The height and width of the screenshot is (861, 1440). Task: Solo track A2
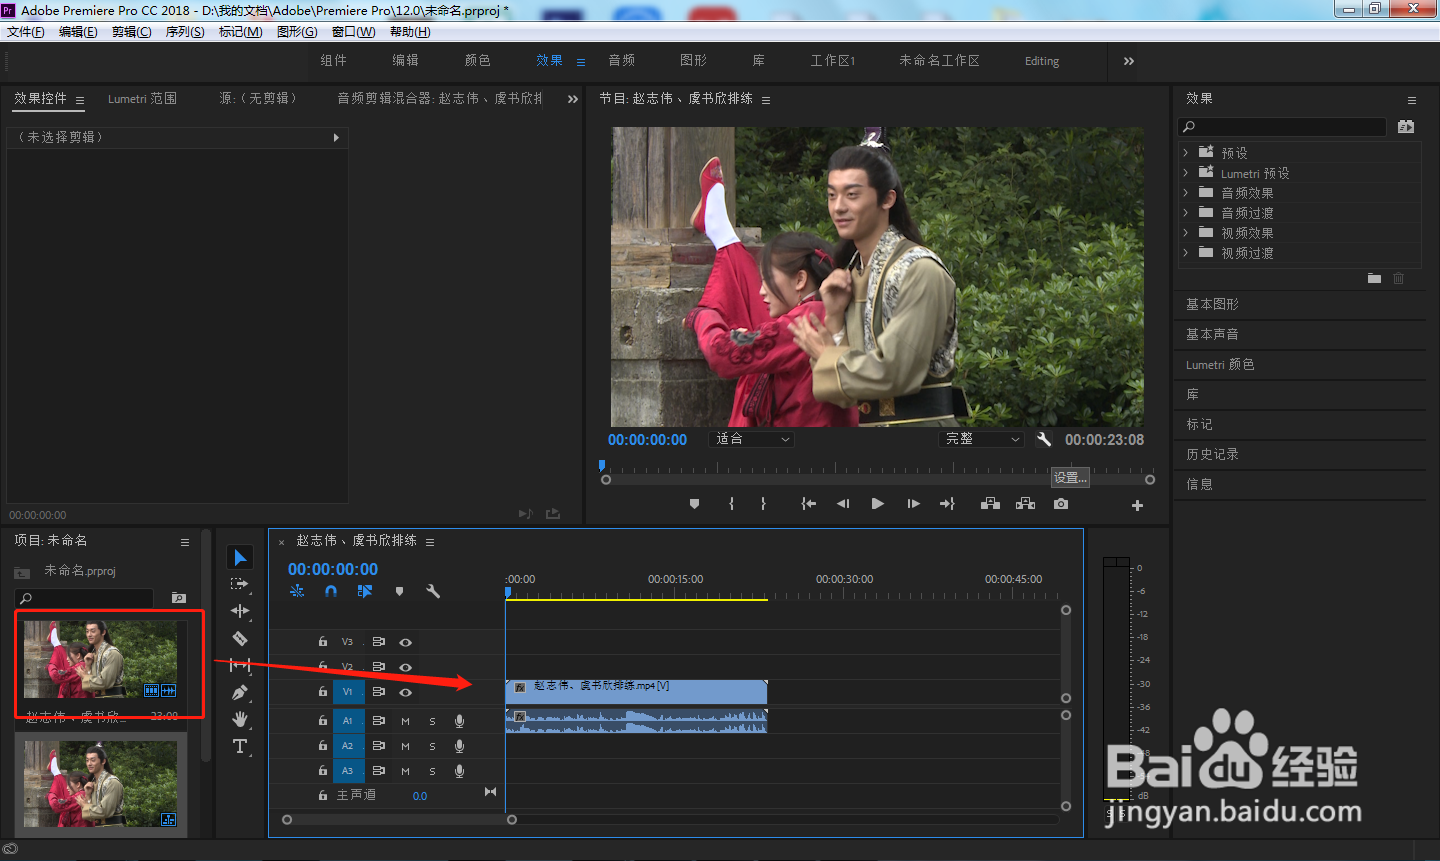tap(432, 746)
